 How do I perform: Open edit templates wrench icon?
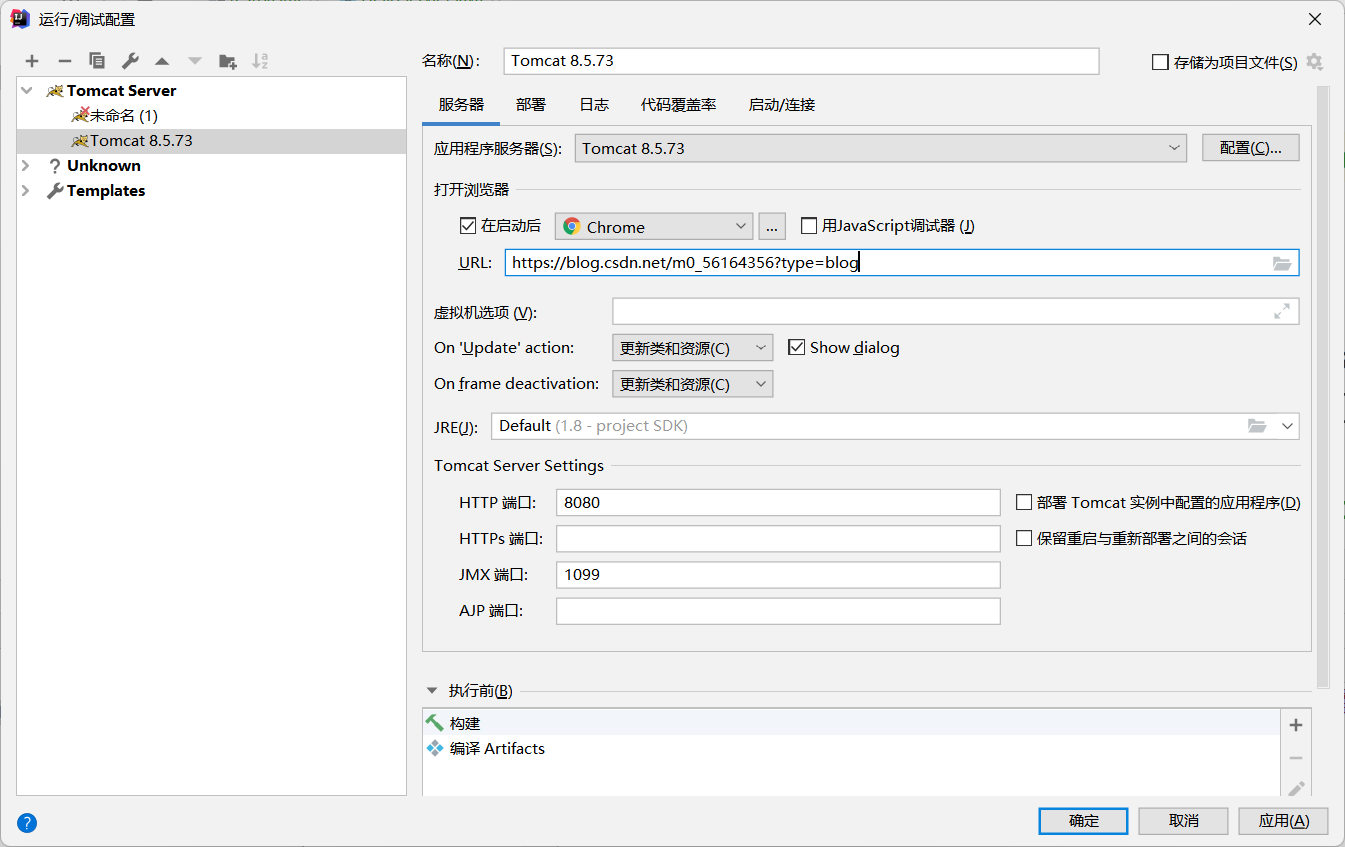[129, 61]
